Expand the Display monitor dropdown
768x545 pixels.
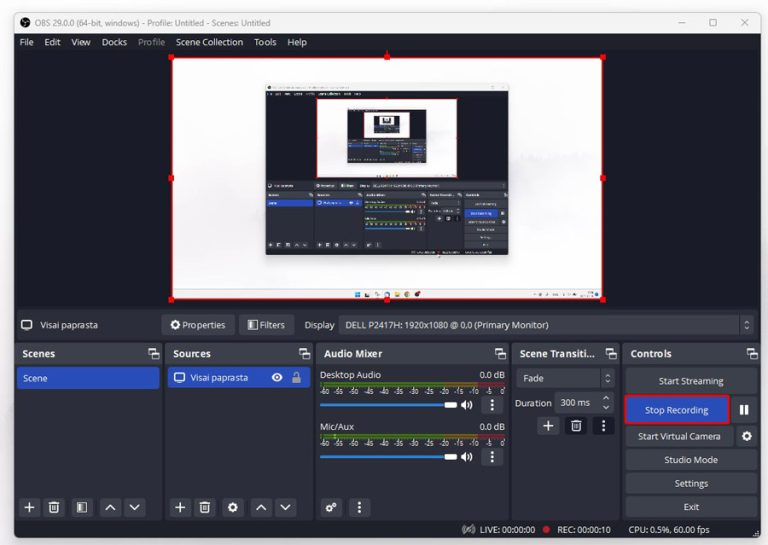[x=746, y=325]
